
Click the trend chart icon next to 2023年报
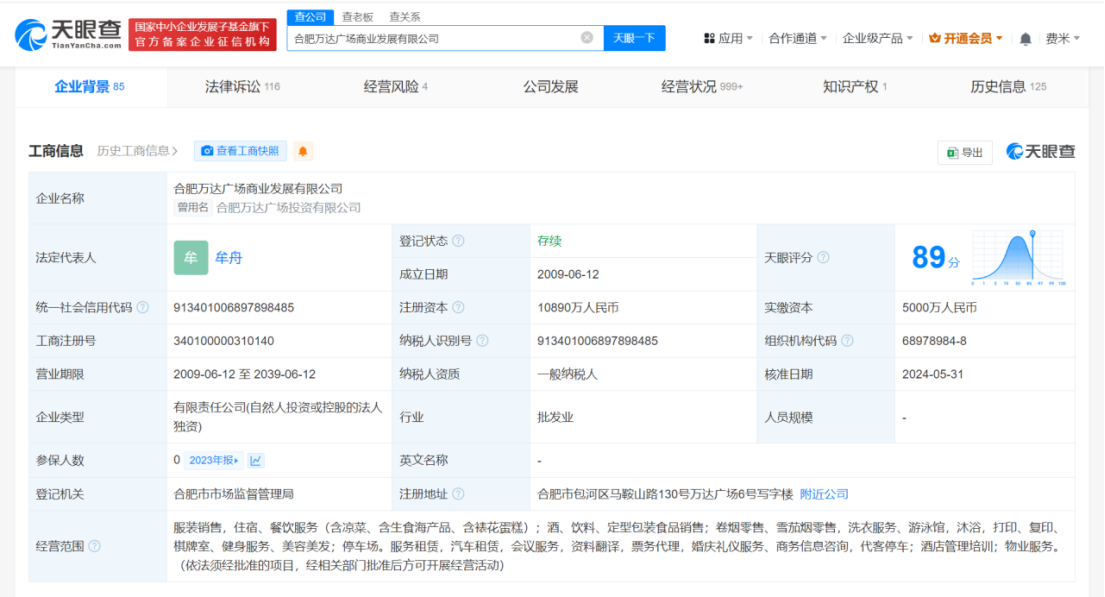coord(257,460)
